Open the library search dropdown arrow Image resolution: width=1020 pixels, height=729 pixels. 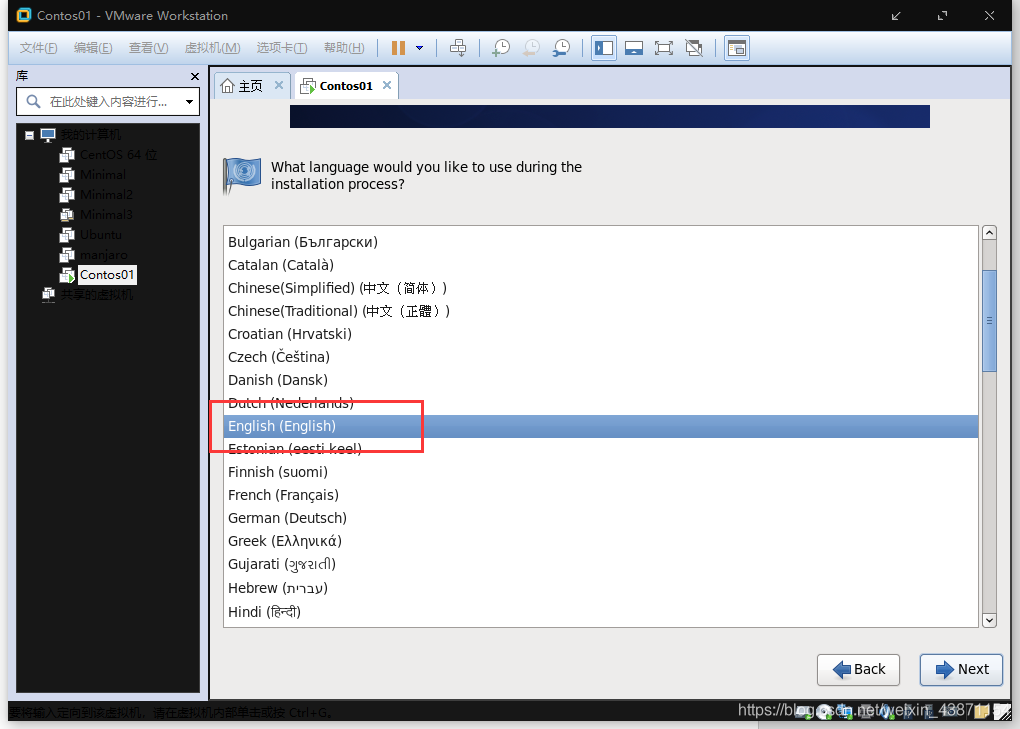(x=189, y=101)
